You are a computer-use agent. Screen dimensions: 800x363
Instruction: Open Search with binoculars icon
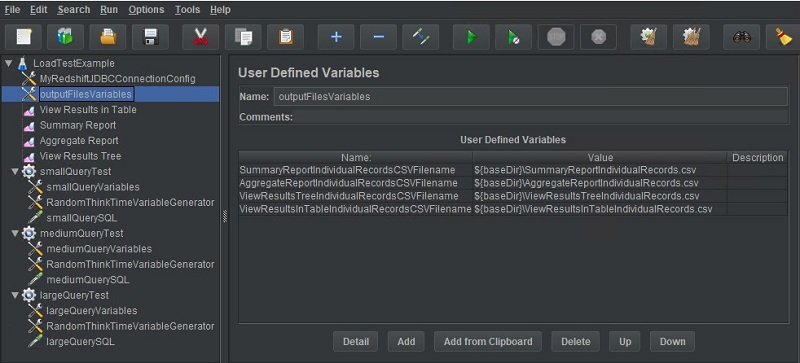click(x=742, y=37)
